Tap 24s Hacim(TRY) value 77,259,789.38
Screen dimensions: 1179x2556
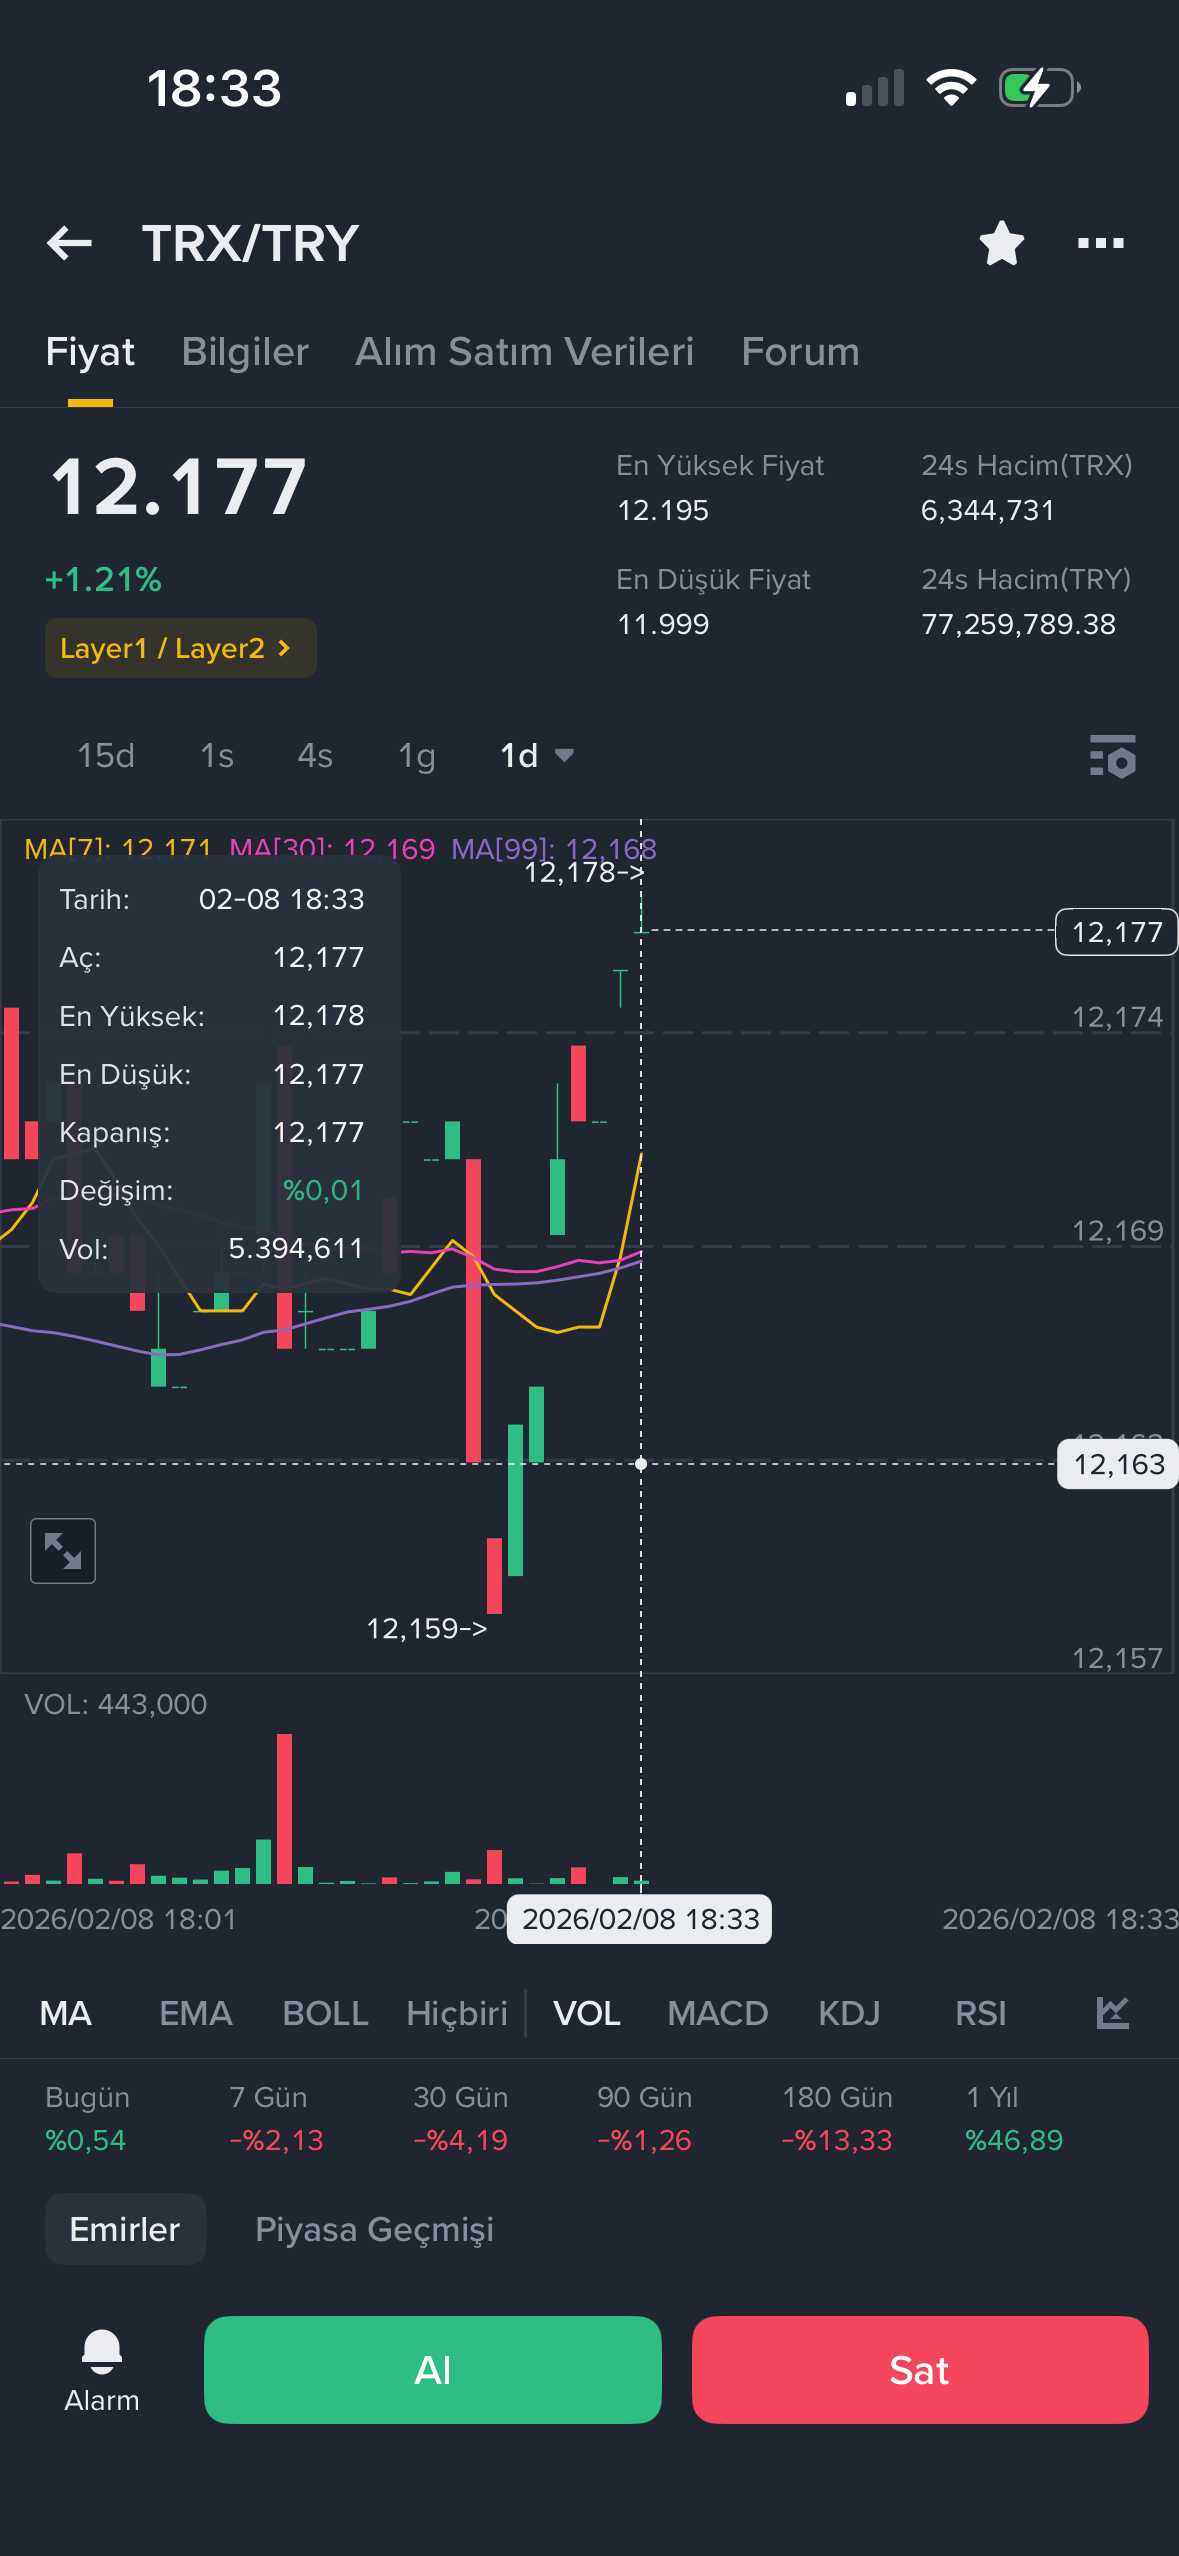(1018, 624)
